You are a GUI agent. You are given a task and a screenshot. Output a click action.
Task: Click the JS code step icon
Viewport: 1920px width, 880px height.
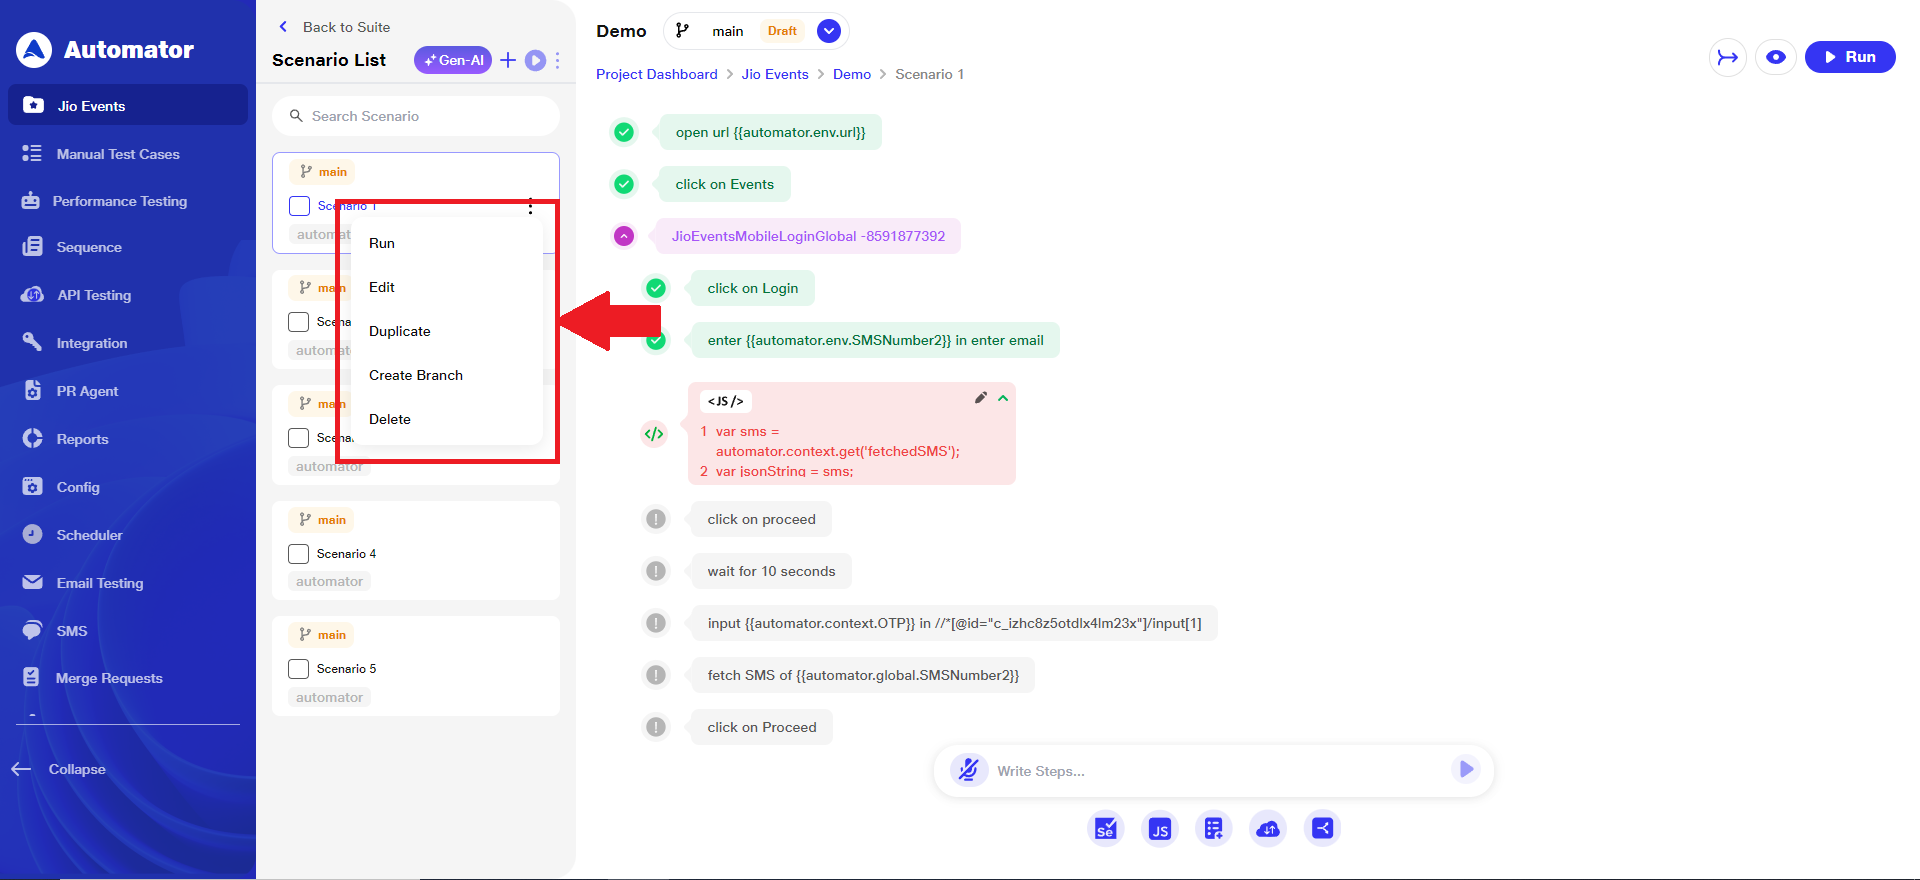(1159, 828)
